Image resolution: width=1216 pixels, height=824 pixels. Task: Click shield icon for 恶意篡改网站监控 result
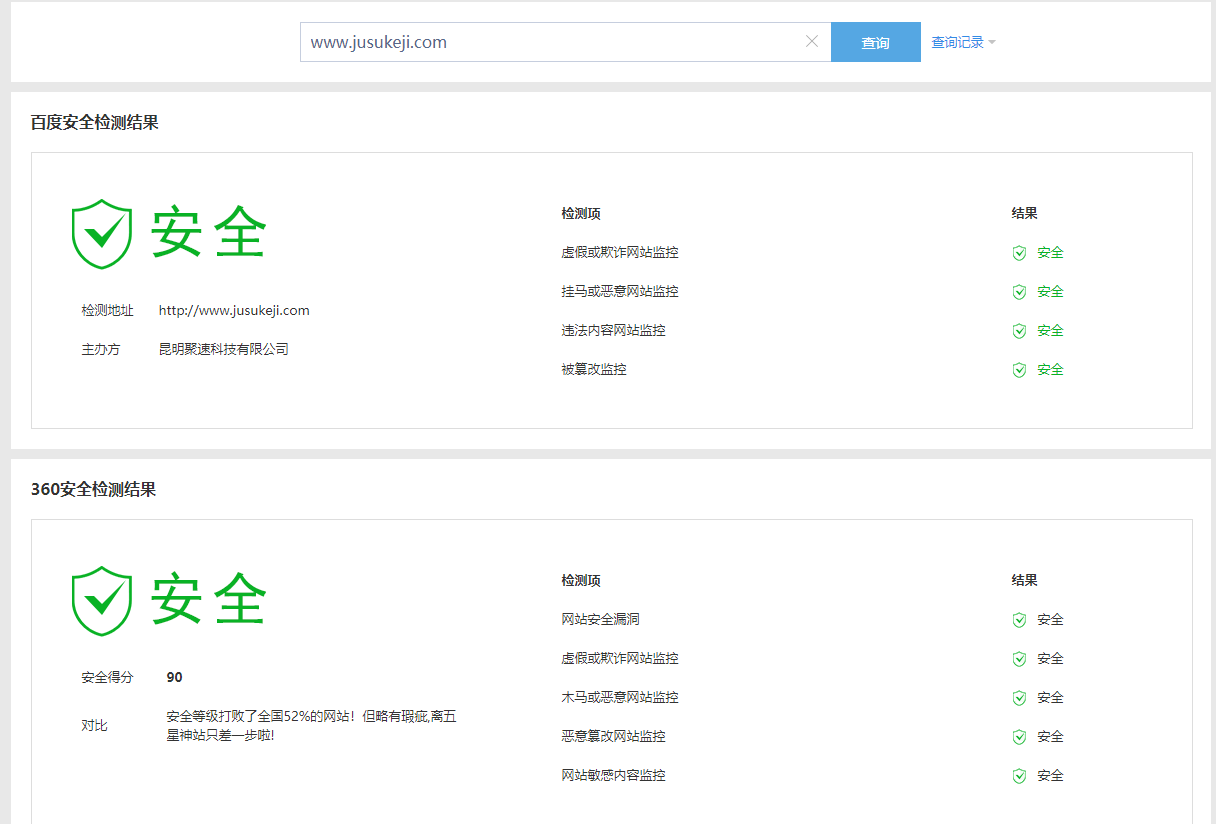point(1019,737)
